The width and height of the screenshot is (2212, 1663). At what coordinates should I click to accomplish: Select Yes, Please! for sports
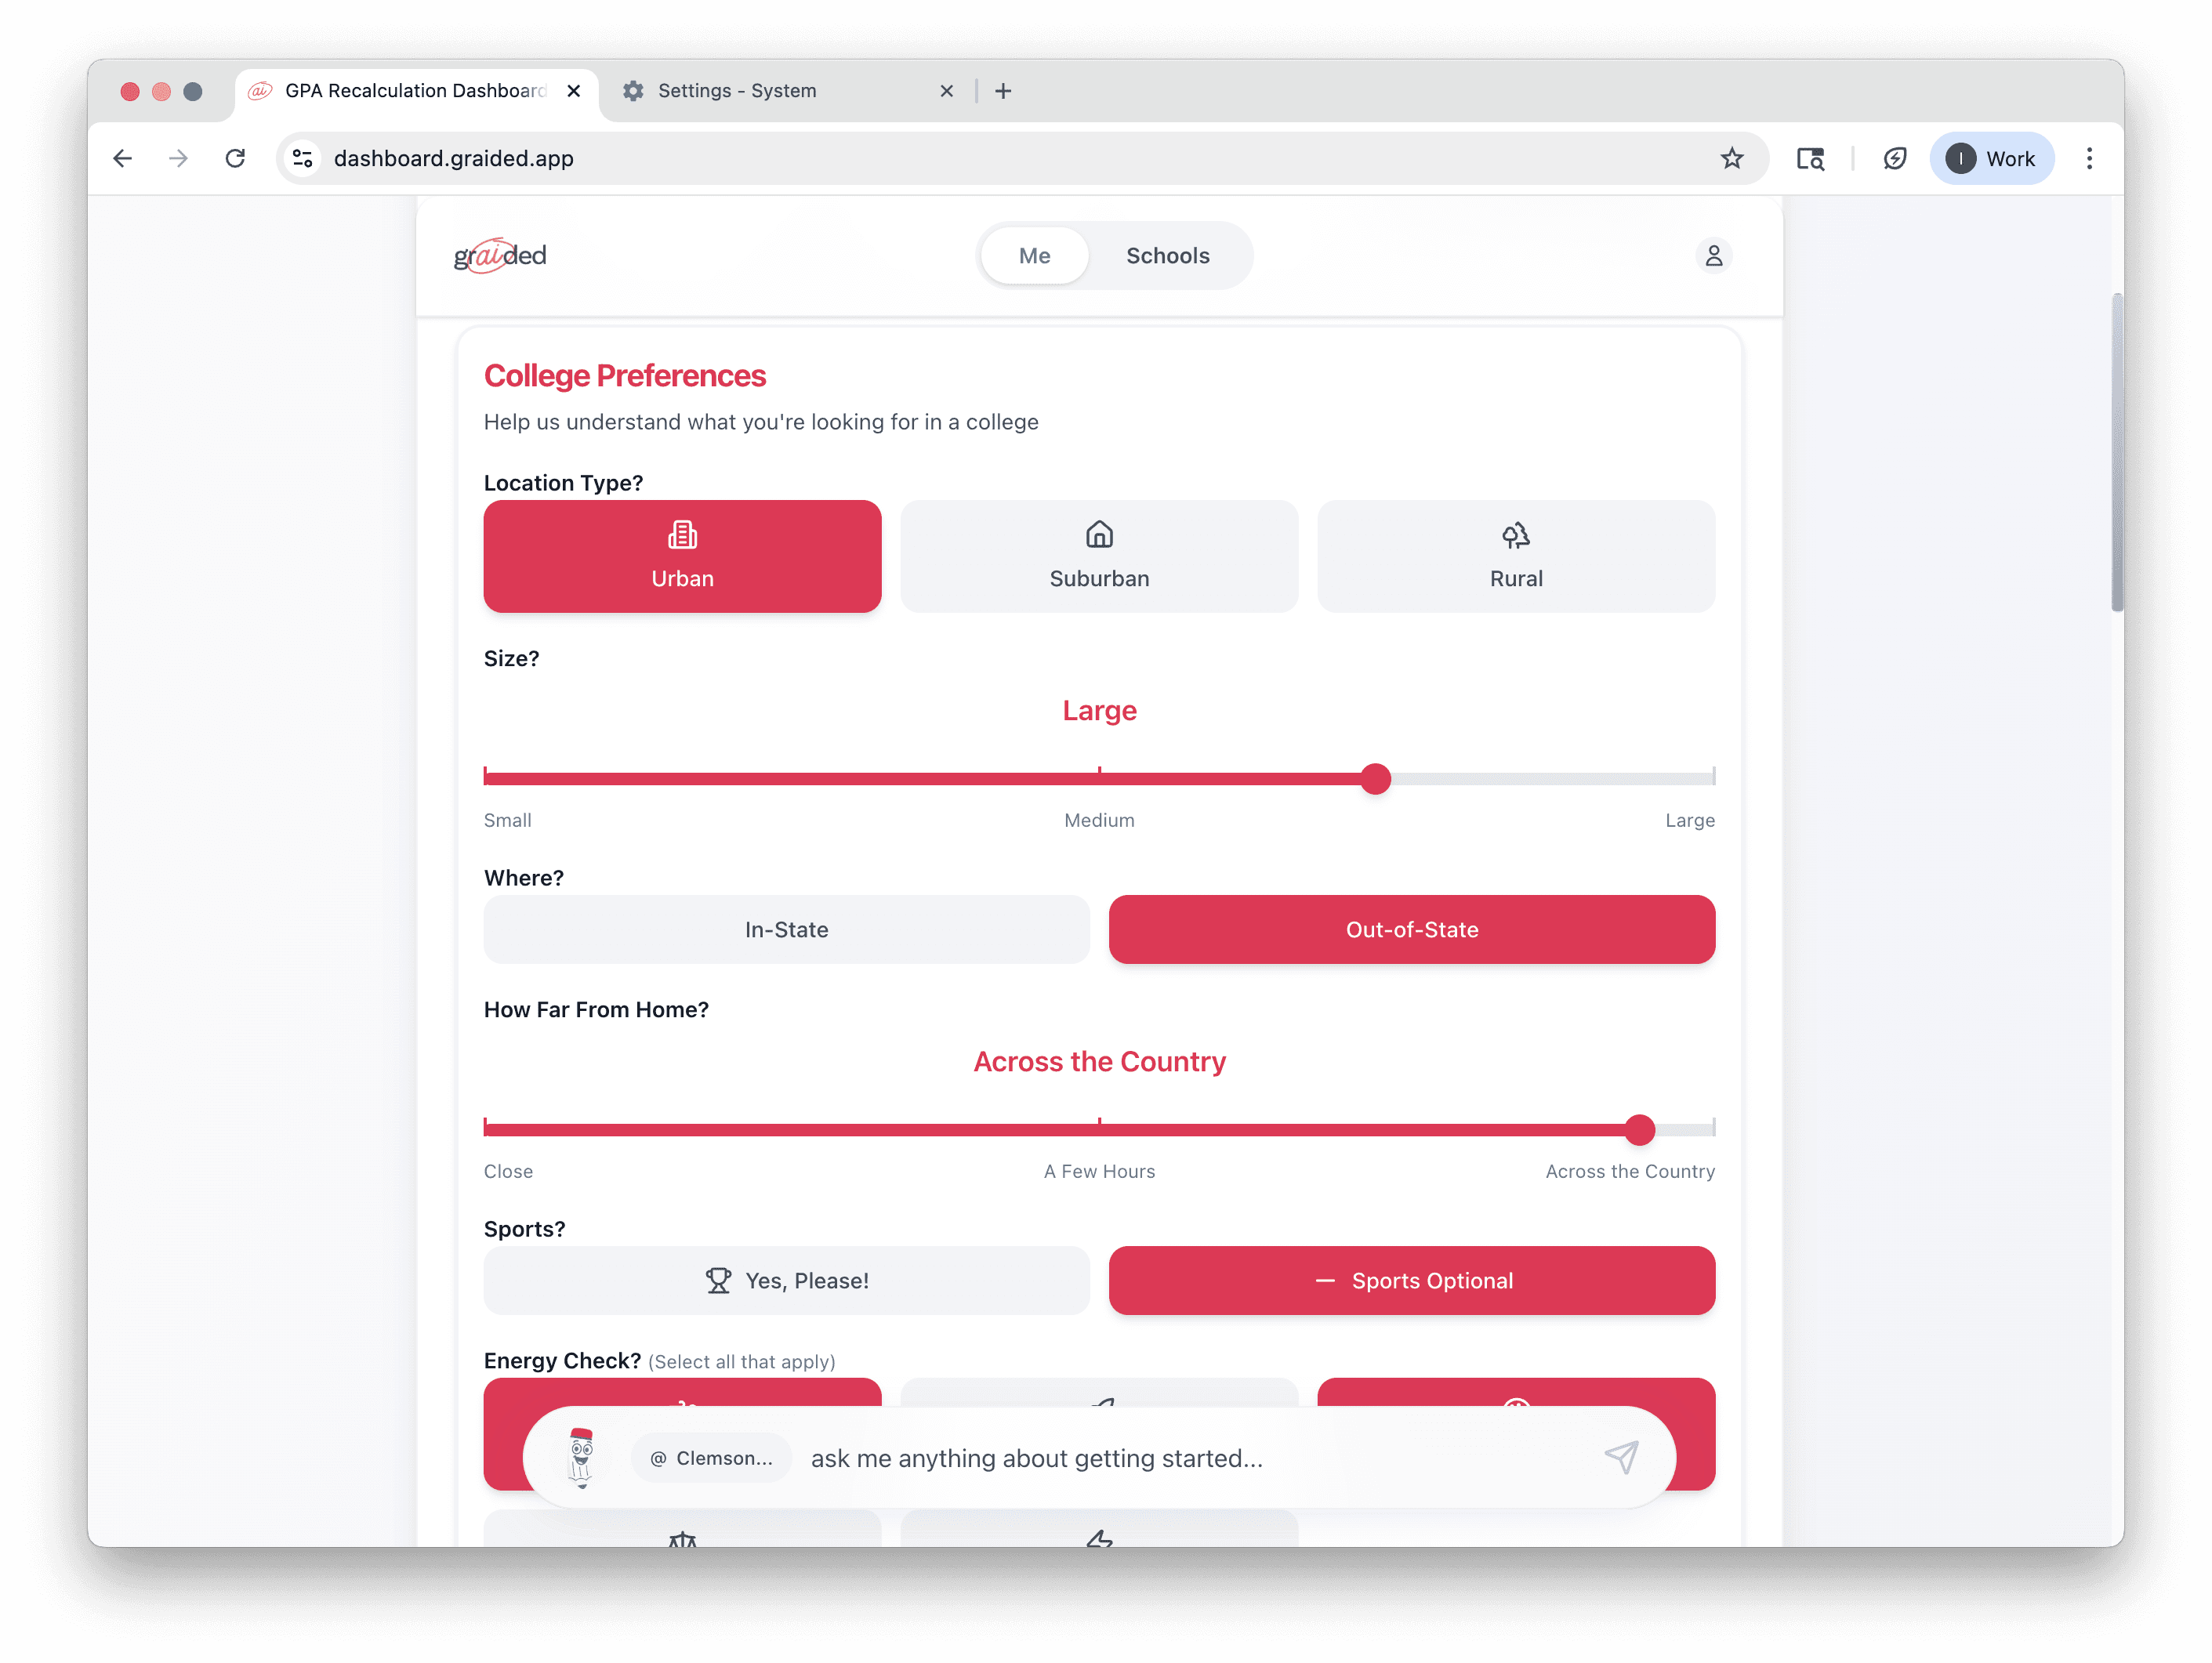point(786,1280)
